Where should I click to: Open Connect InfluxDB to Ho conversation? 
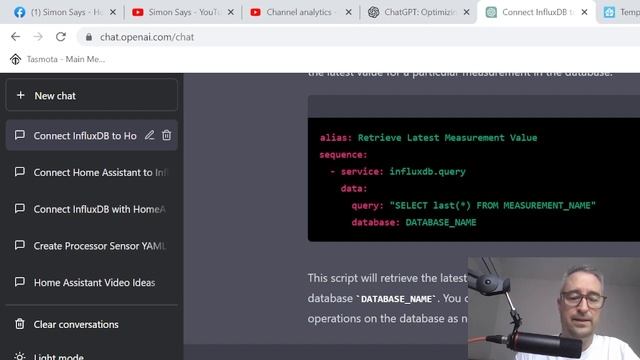[x=91, y=135]
